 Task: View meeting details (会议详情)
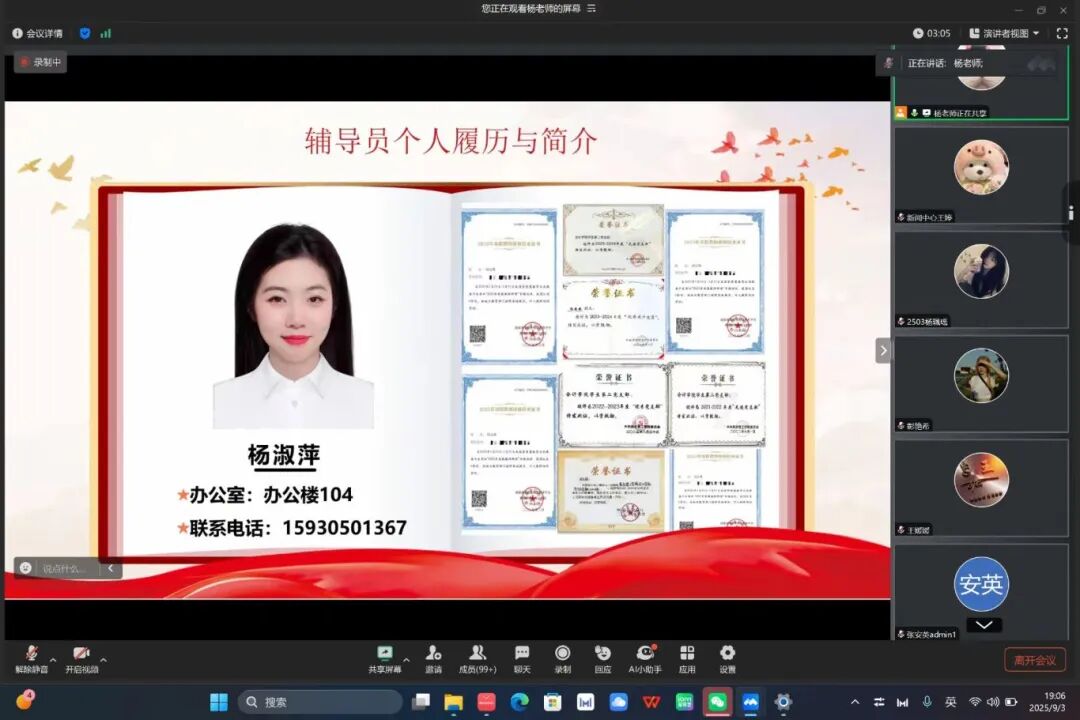(37, 33)
